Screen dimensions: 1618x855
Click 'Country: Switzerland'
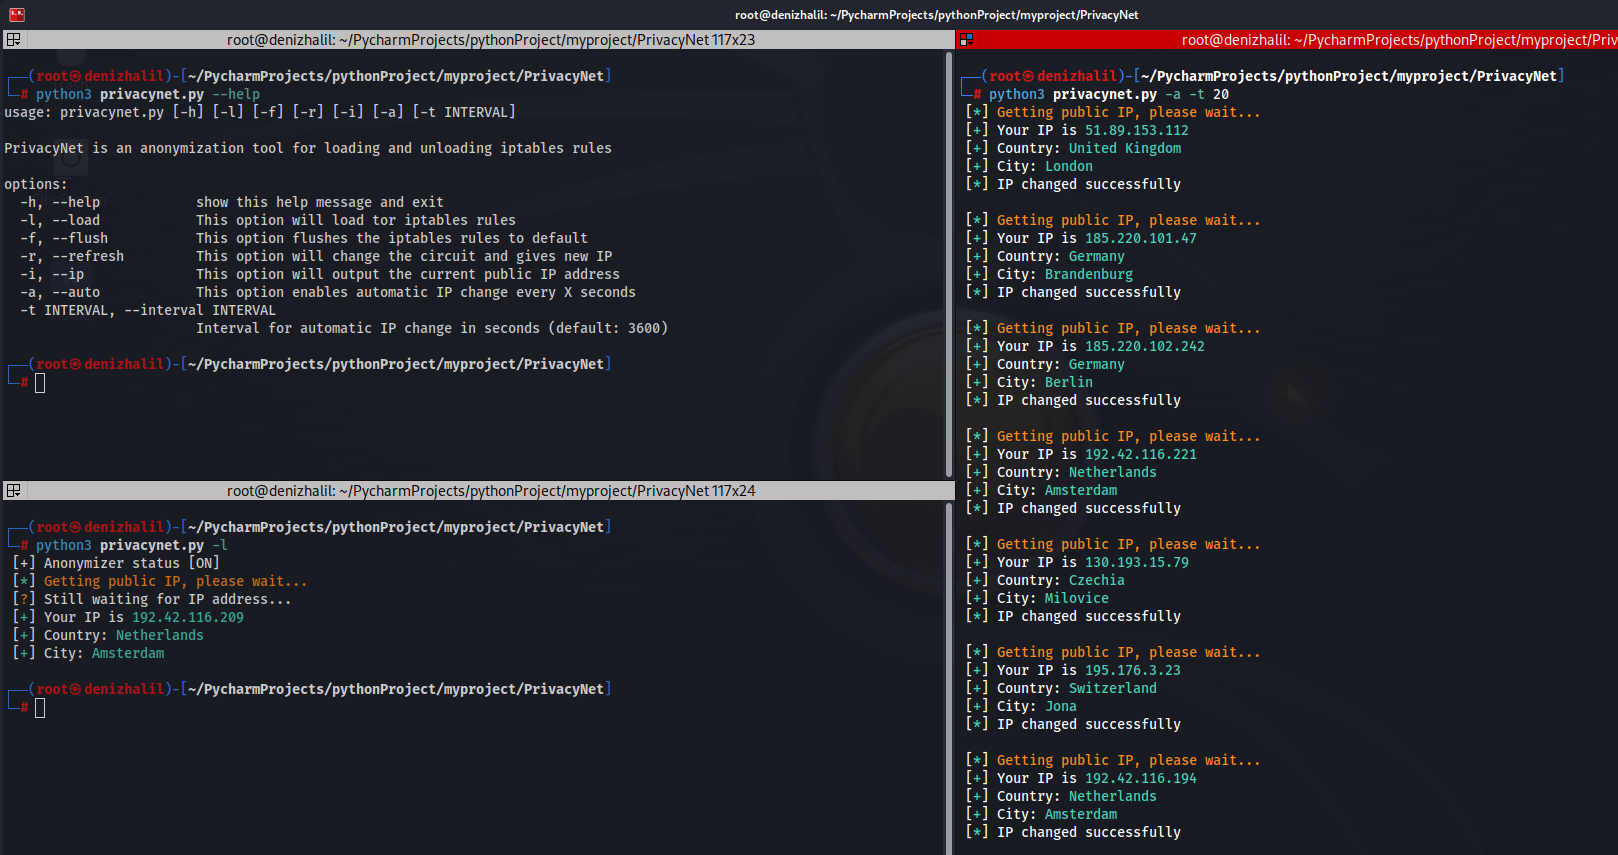tap(1077, 688)
